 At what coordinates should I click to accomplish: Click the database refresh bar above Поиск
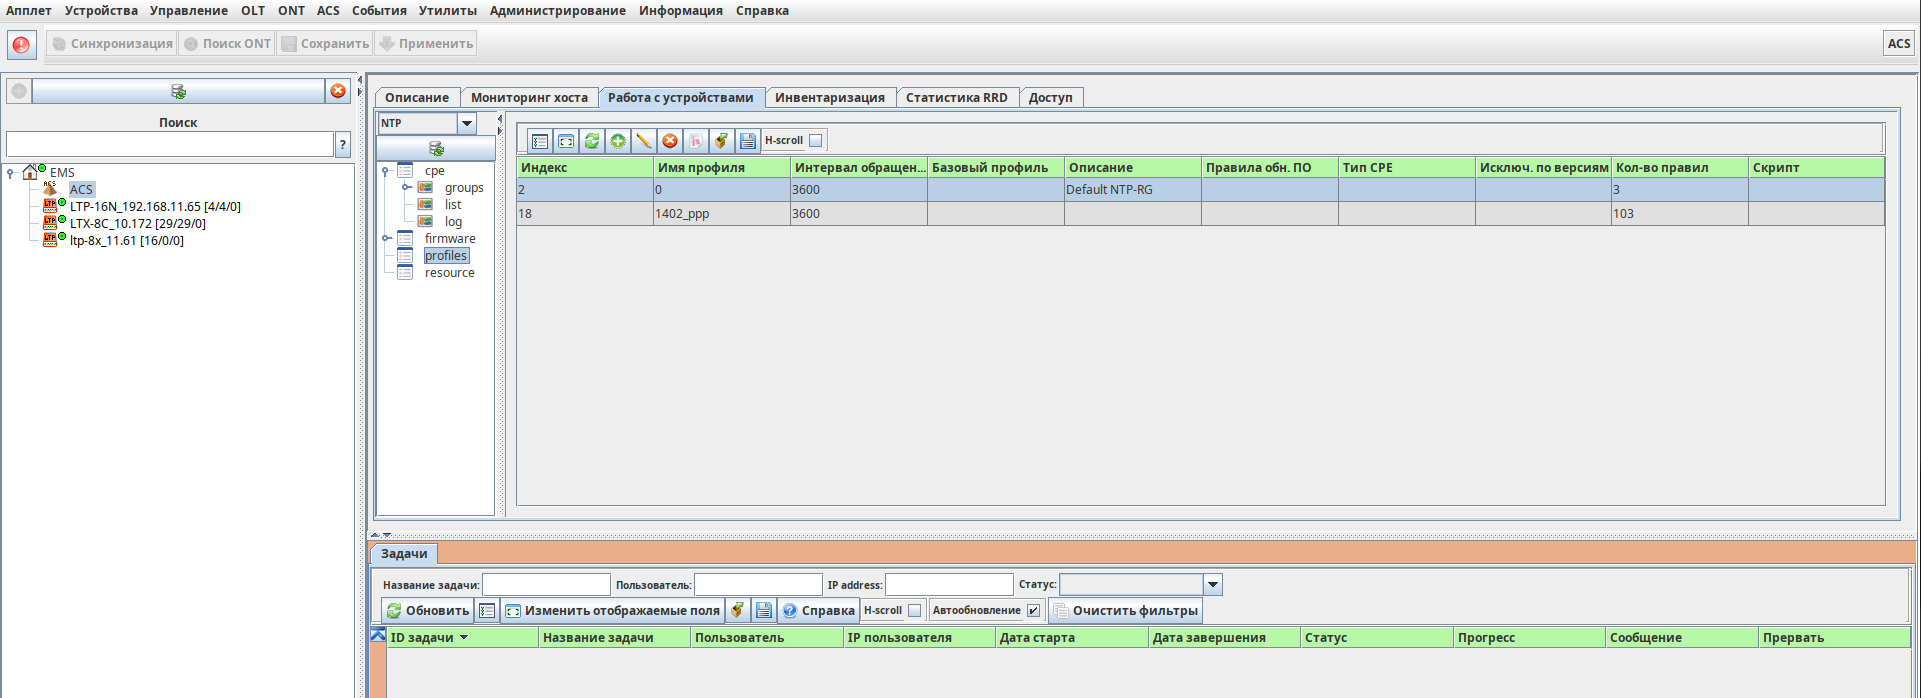(x=178, y=91)
